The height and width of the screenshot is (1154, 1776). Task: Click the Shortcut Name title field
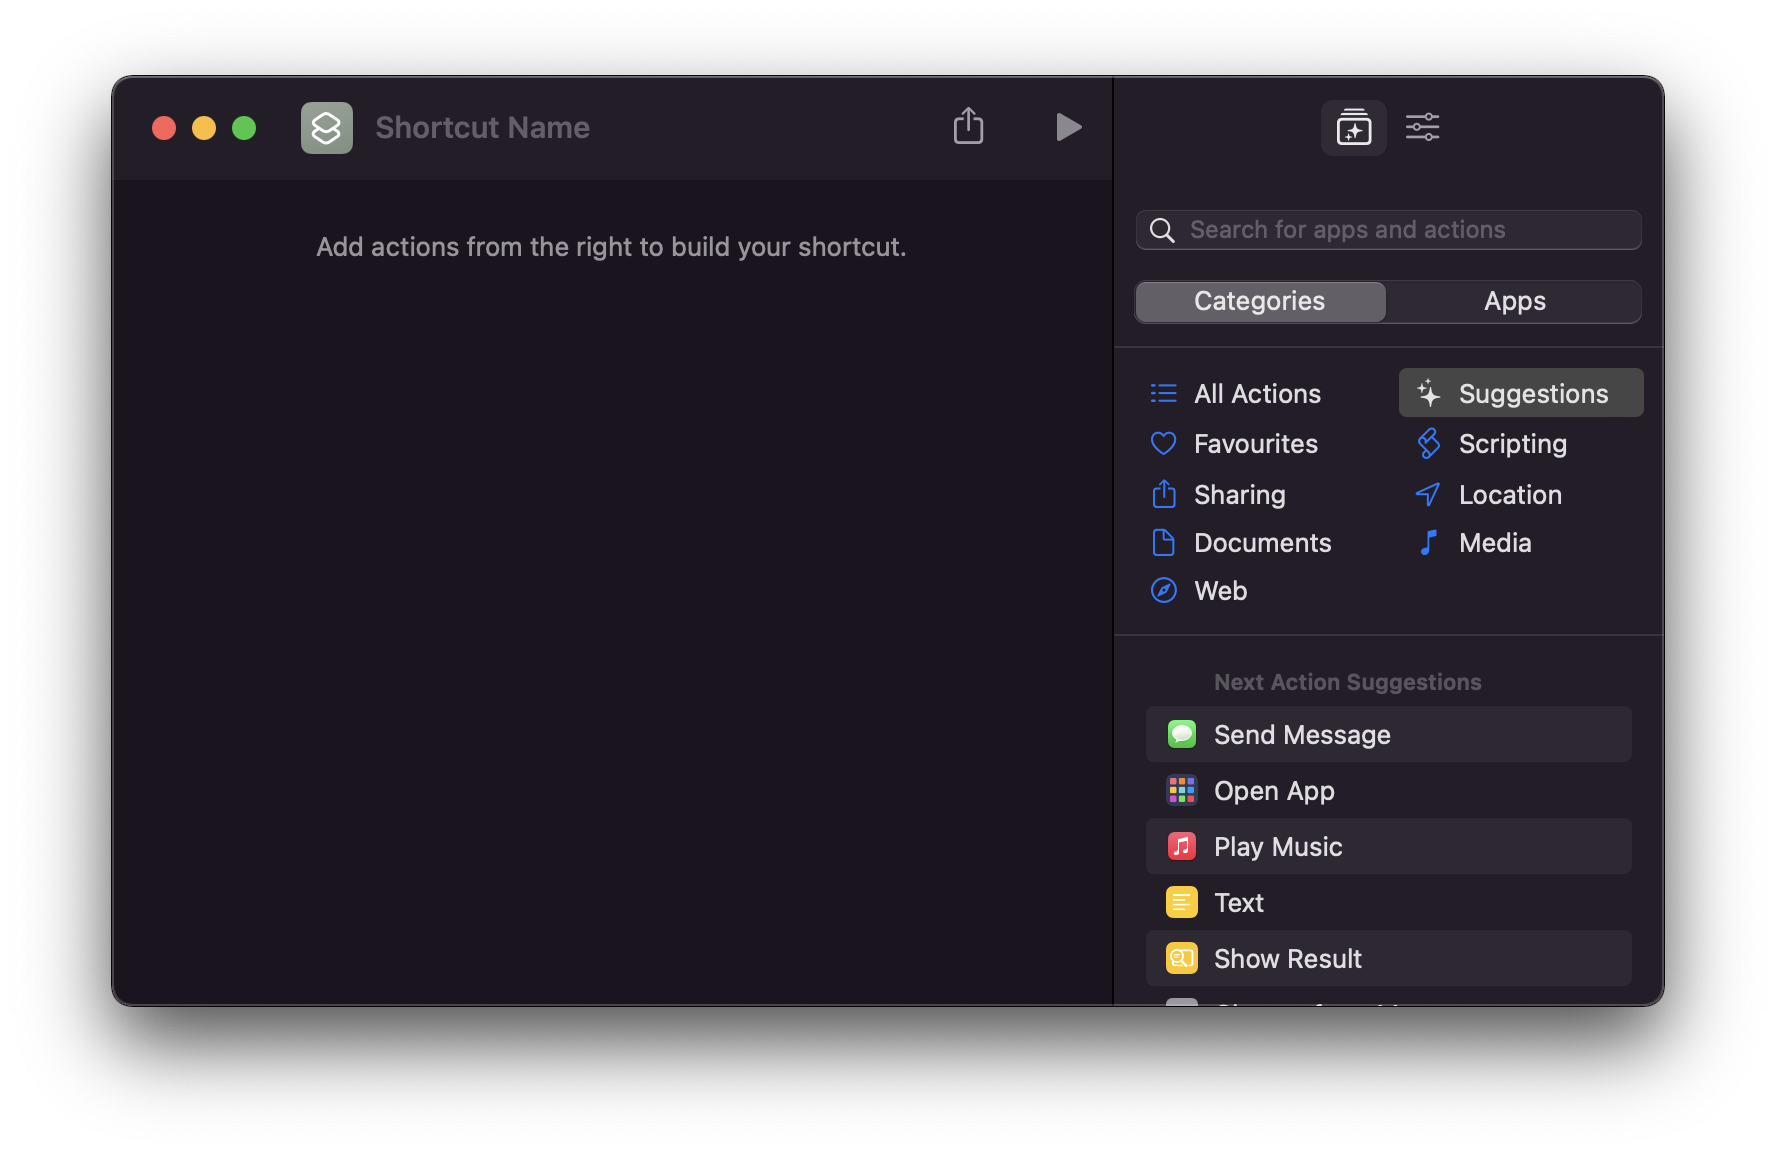[482, 128]
